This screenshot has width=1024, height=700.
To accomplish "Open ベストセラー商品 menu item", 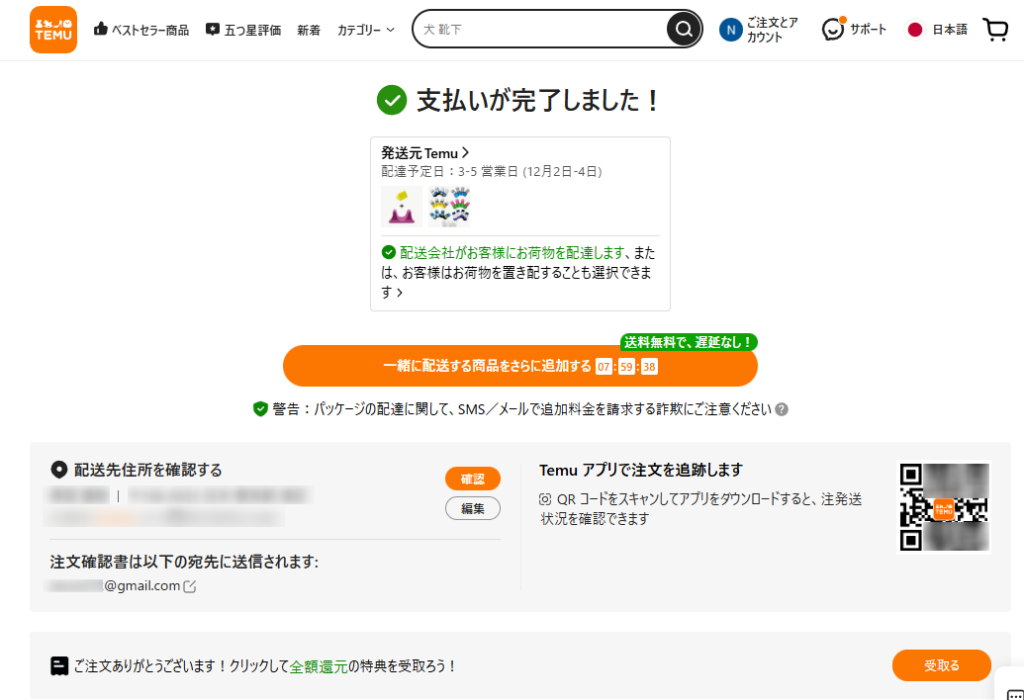I will [141, 30].
